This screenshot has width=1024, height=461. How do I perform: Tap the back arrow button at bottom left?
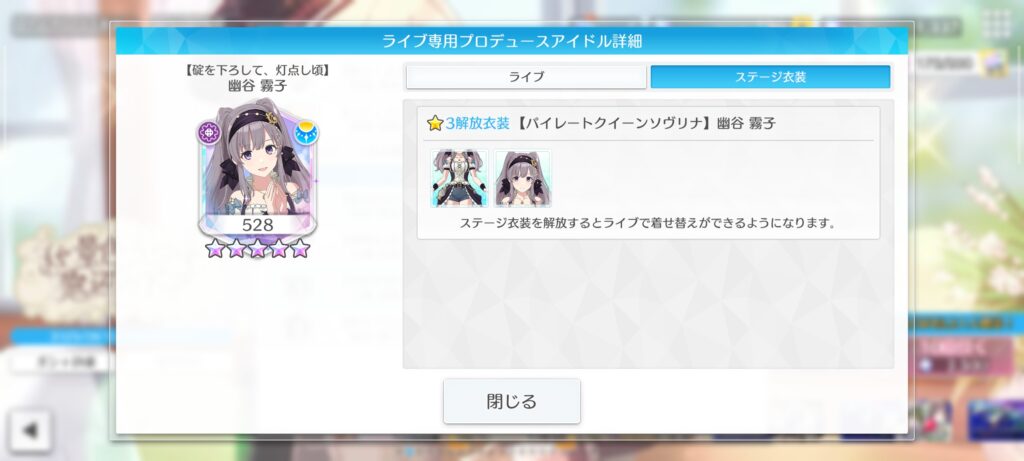[x=30, y=430]
